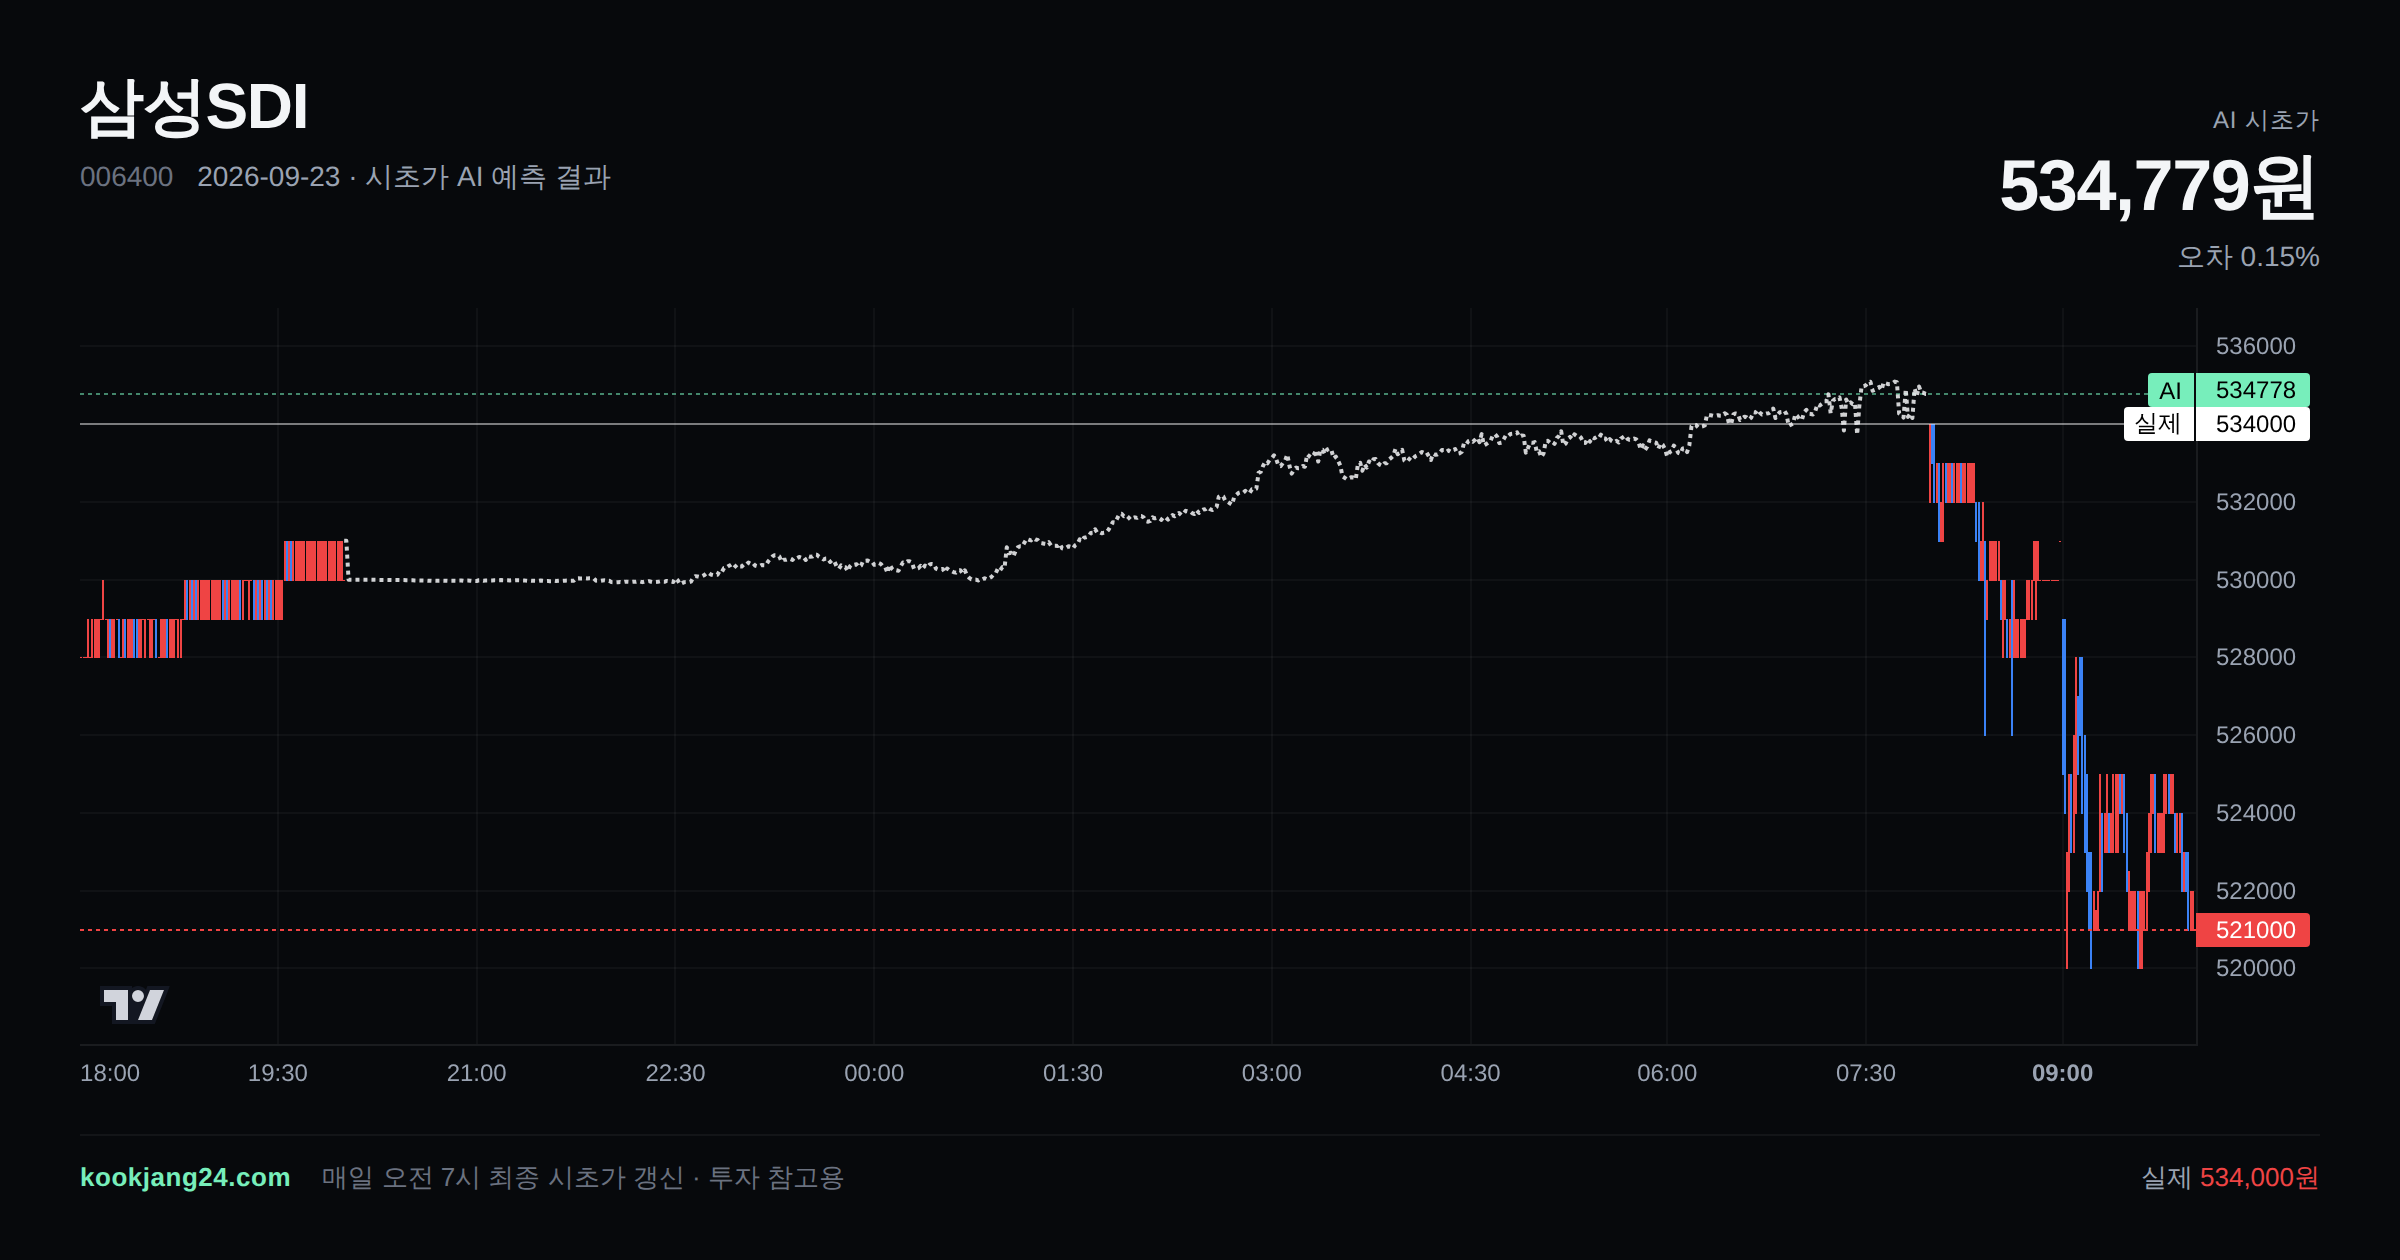Click the 01:30 time axis label
Viewport: 2400px width, 1260px height.
point(1073,1073)
